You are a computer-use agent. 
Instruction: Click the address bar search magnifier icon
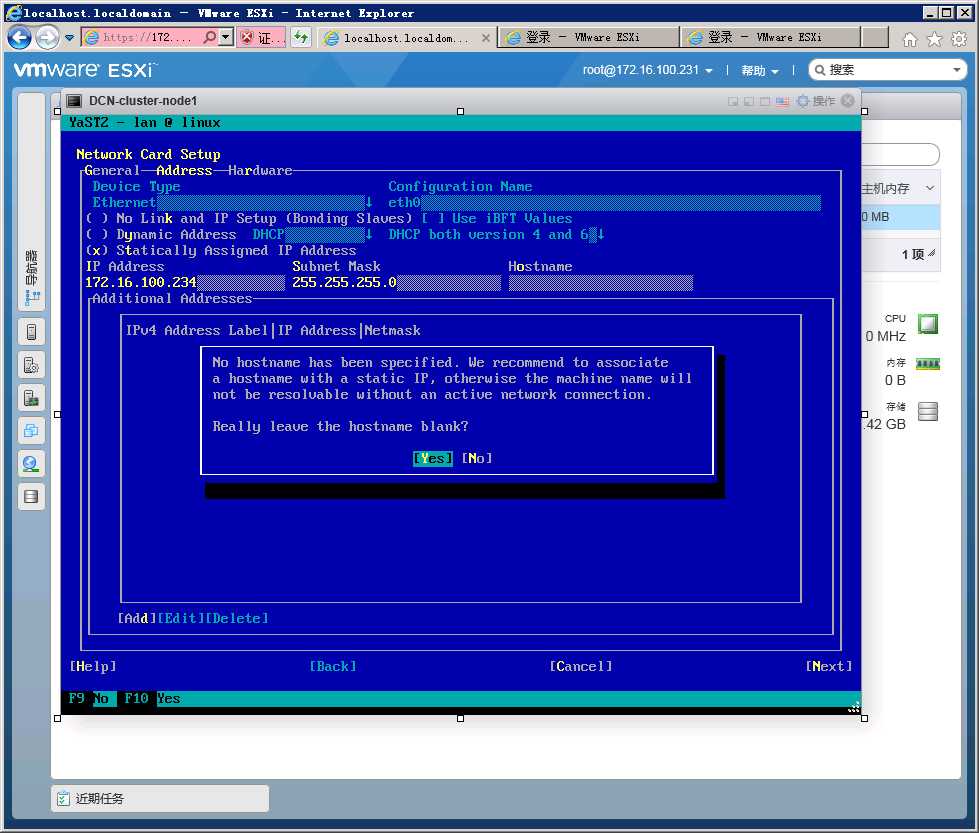[x=210, y=37]
